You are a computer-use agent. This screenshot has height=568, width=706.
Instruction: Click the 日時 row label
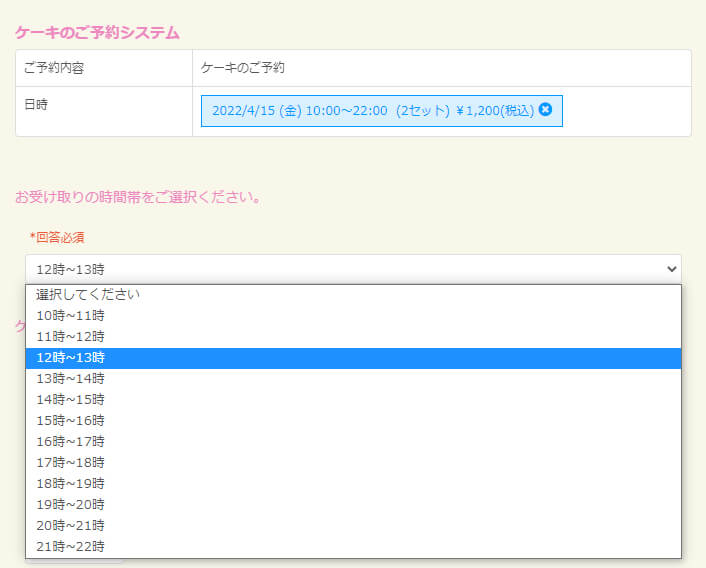point(36,103)
